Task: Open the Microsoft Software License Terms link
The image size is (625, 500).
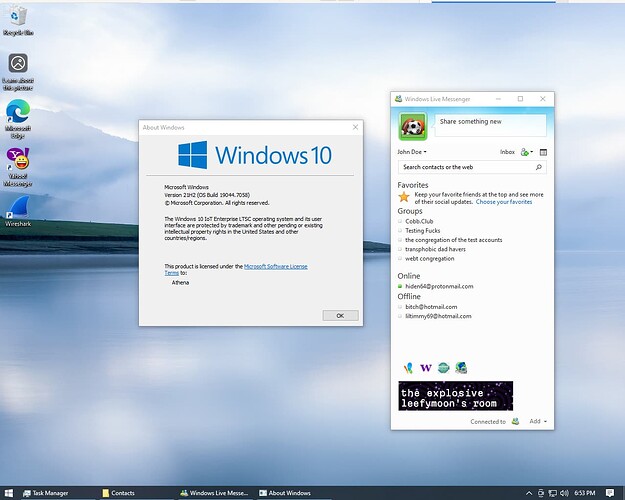Action: tap(236, 270)
